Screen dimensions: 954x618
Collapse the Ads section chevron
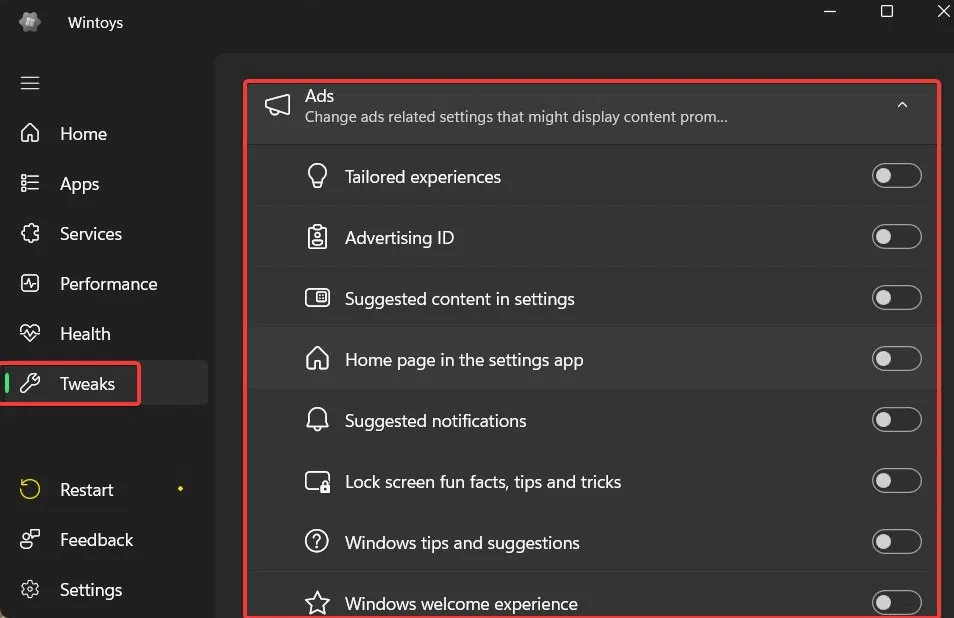902,105
